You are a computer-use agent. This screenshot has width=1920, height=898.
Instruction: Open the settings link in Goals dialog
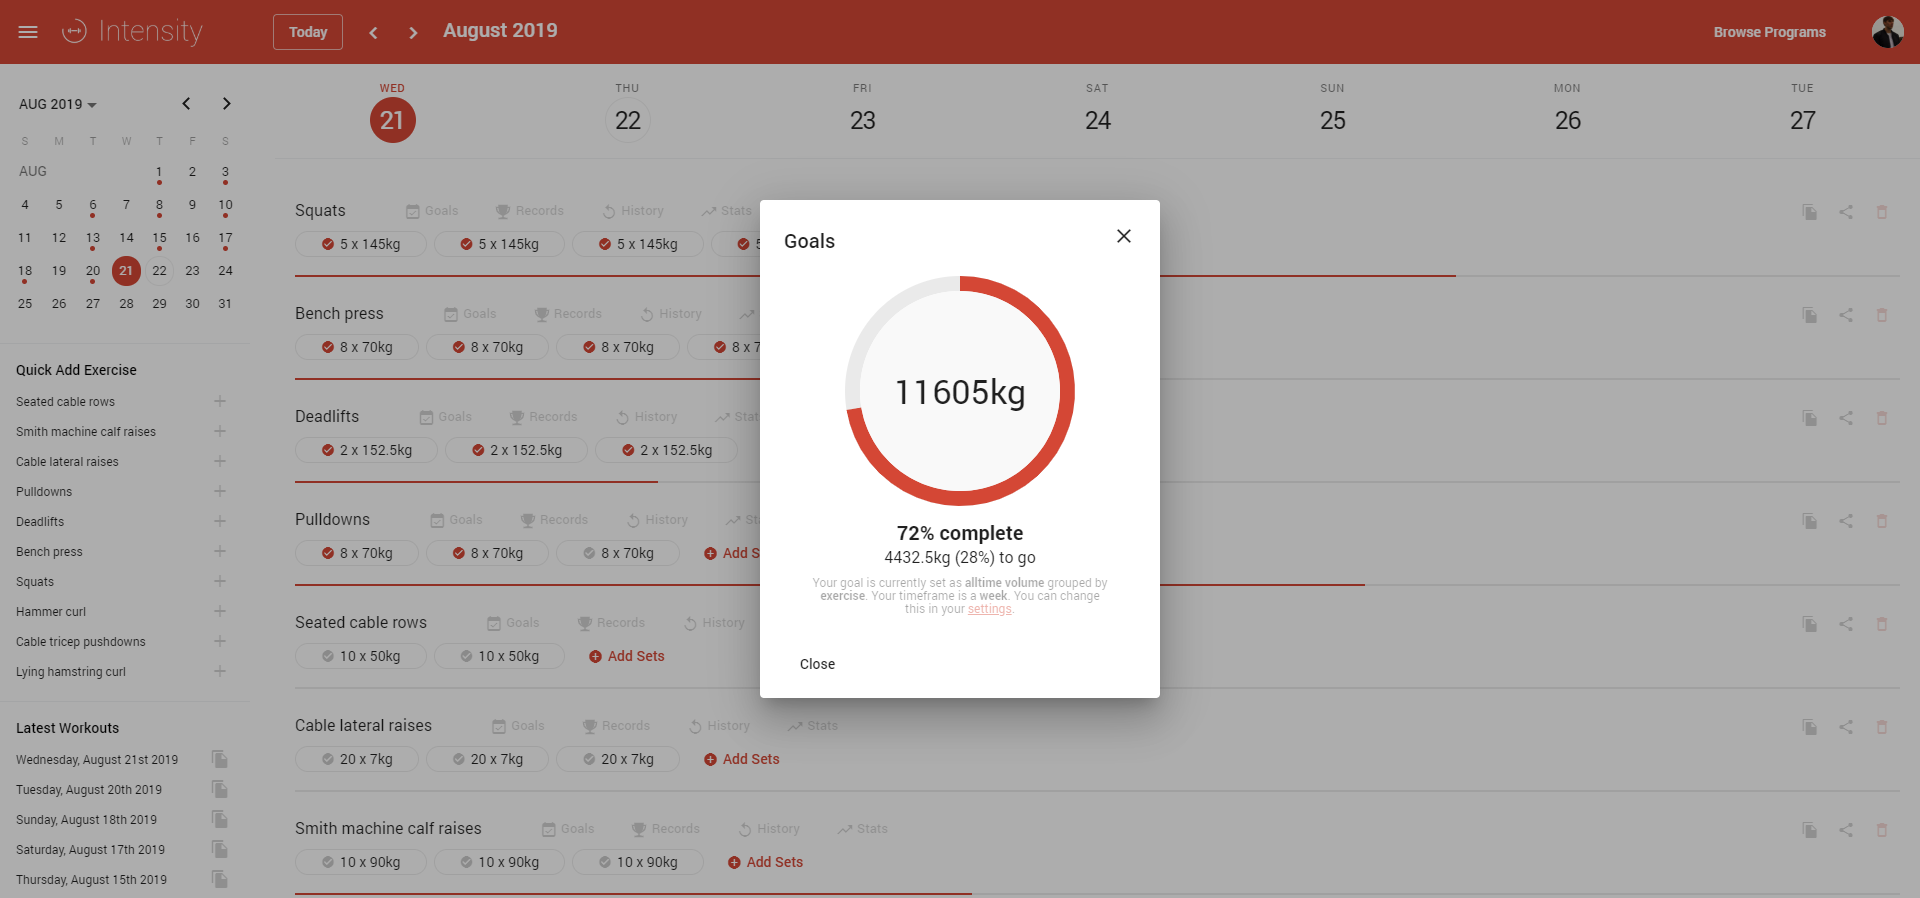click(x=989, y=609)
